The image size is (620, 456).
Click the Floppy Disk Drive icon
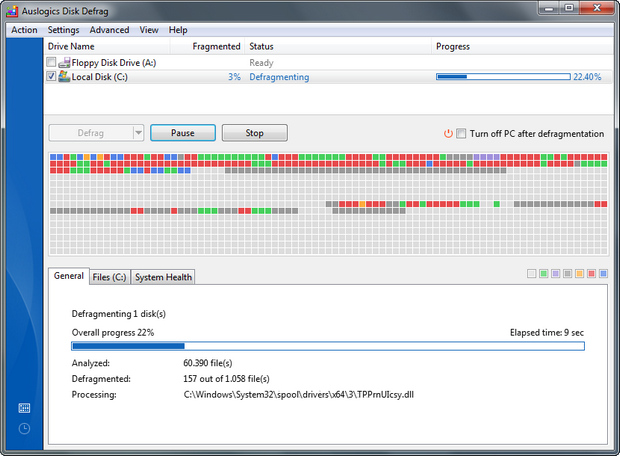click(x=64, y=62)
